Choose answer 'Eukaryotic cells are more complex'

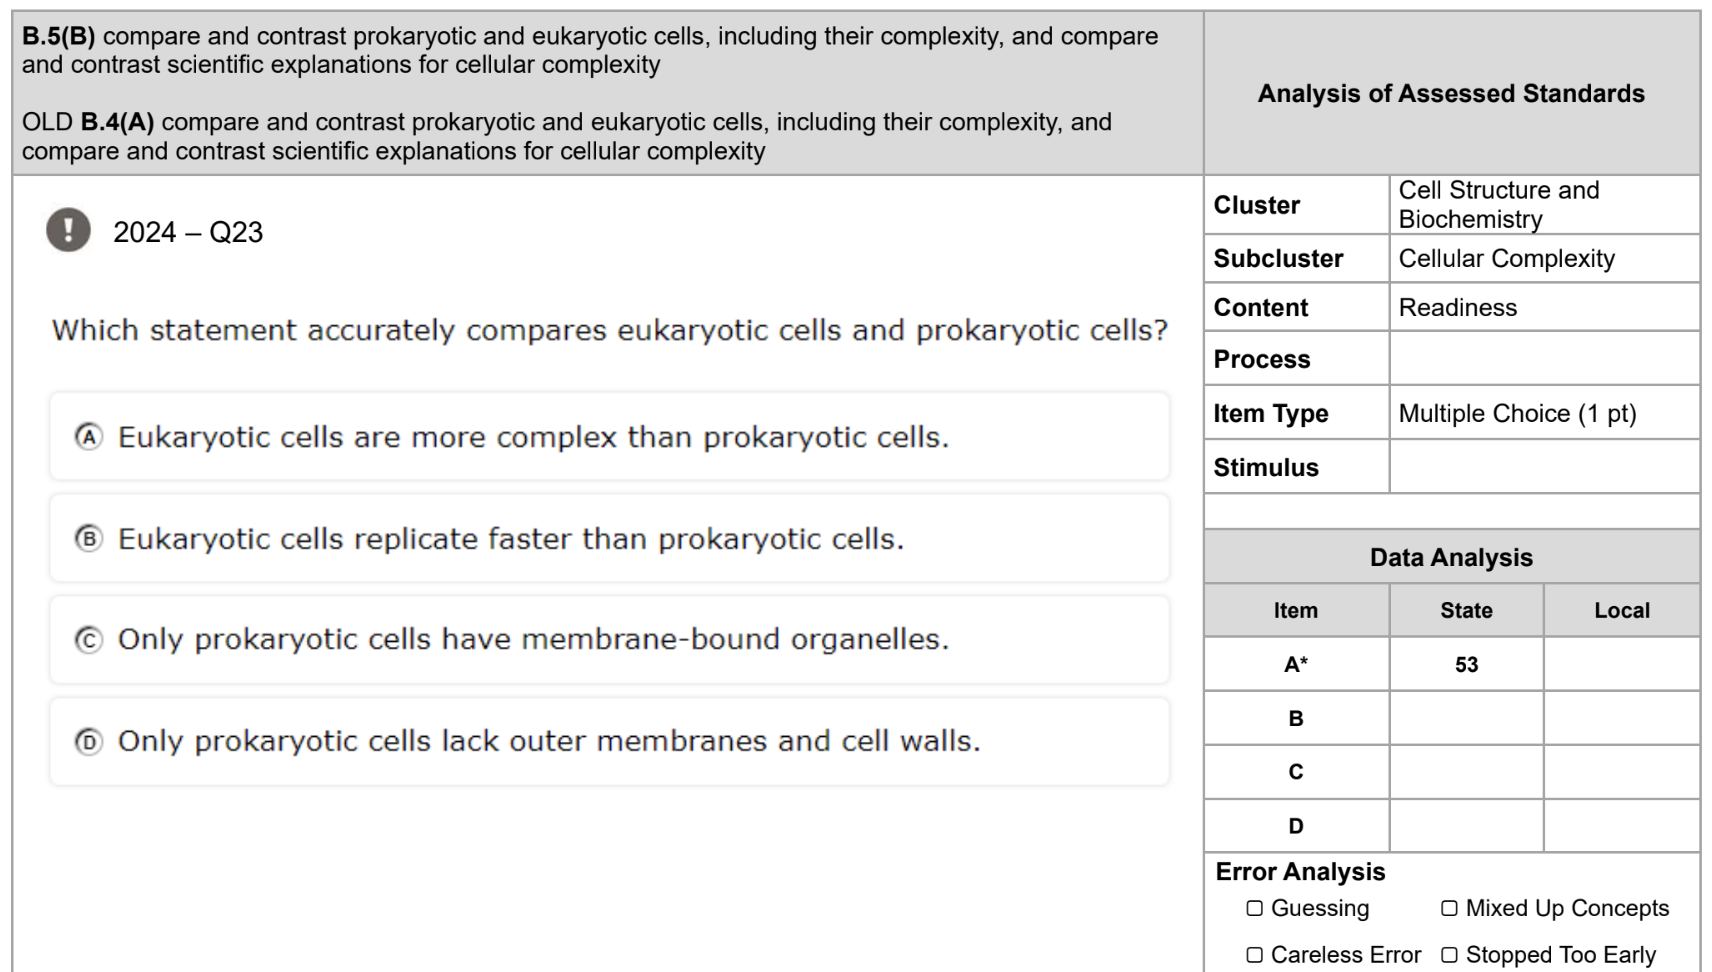coord(609,437)
